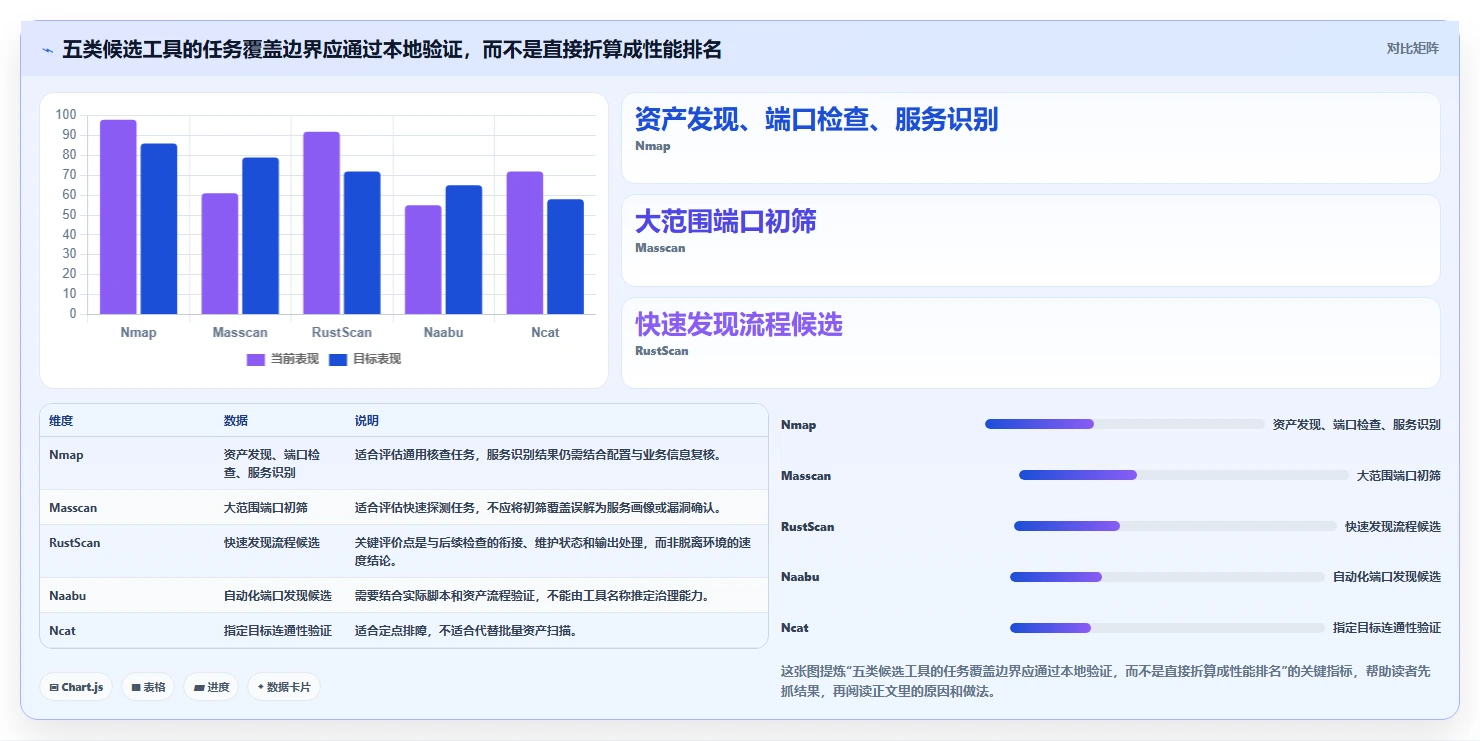Click table cell 自动化端口发现候选
This screenshot has width=1480, height=741.
click(278, 596)
